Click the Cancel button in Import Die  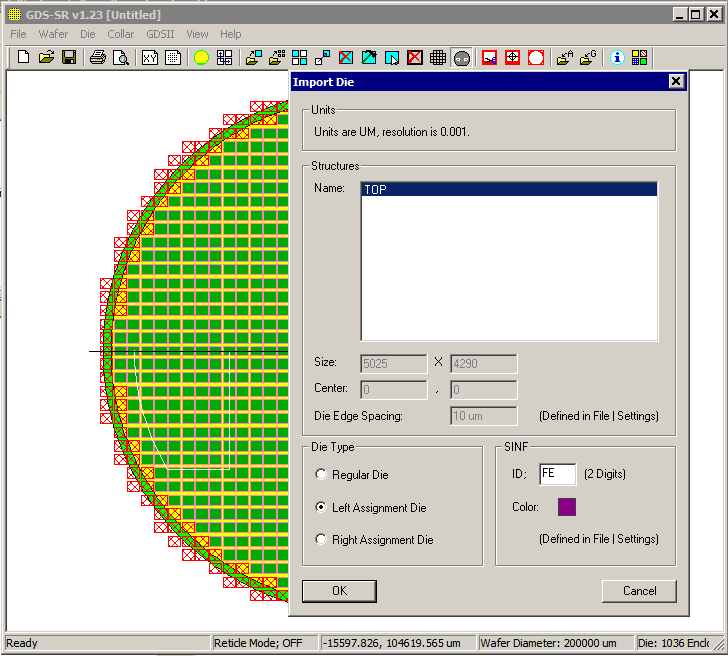click(639, 591)
